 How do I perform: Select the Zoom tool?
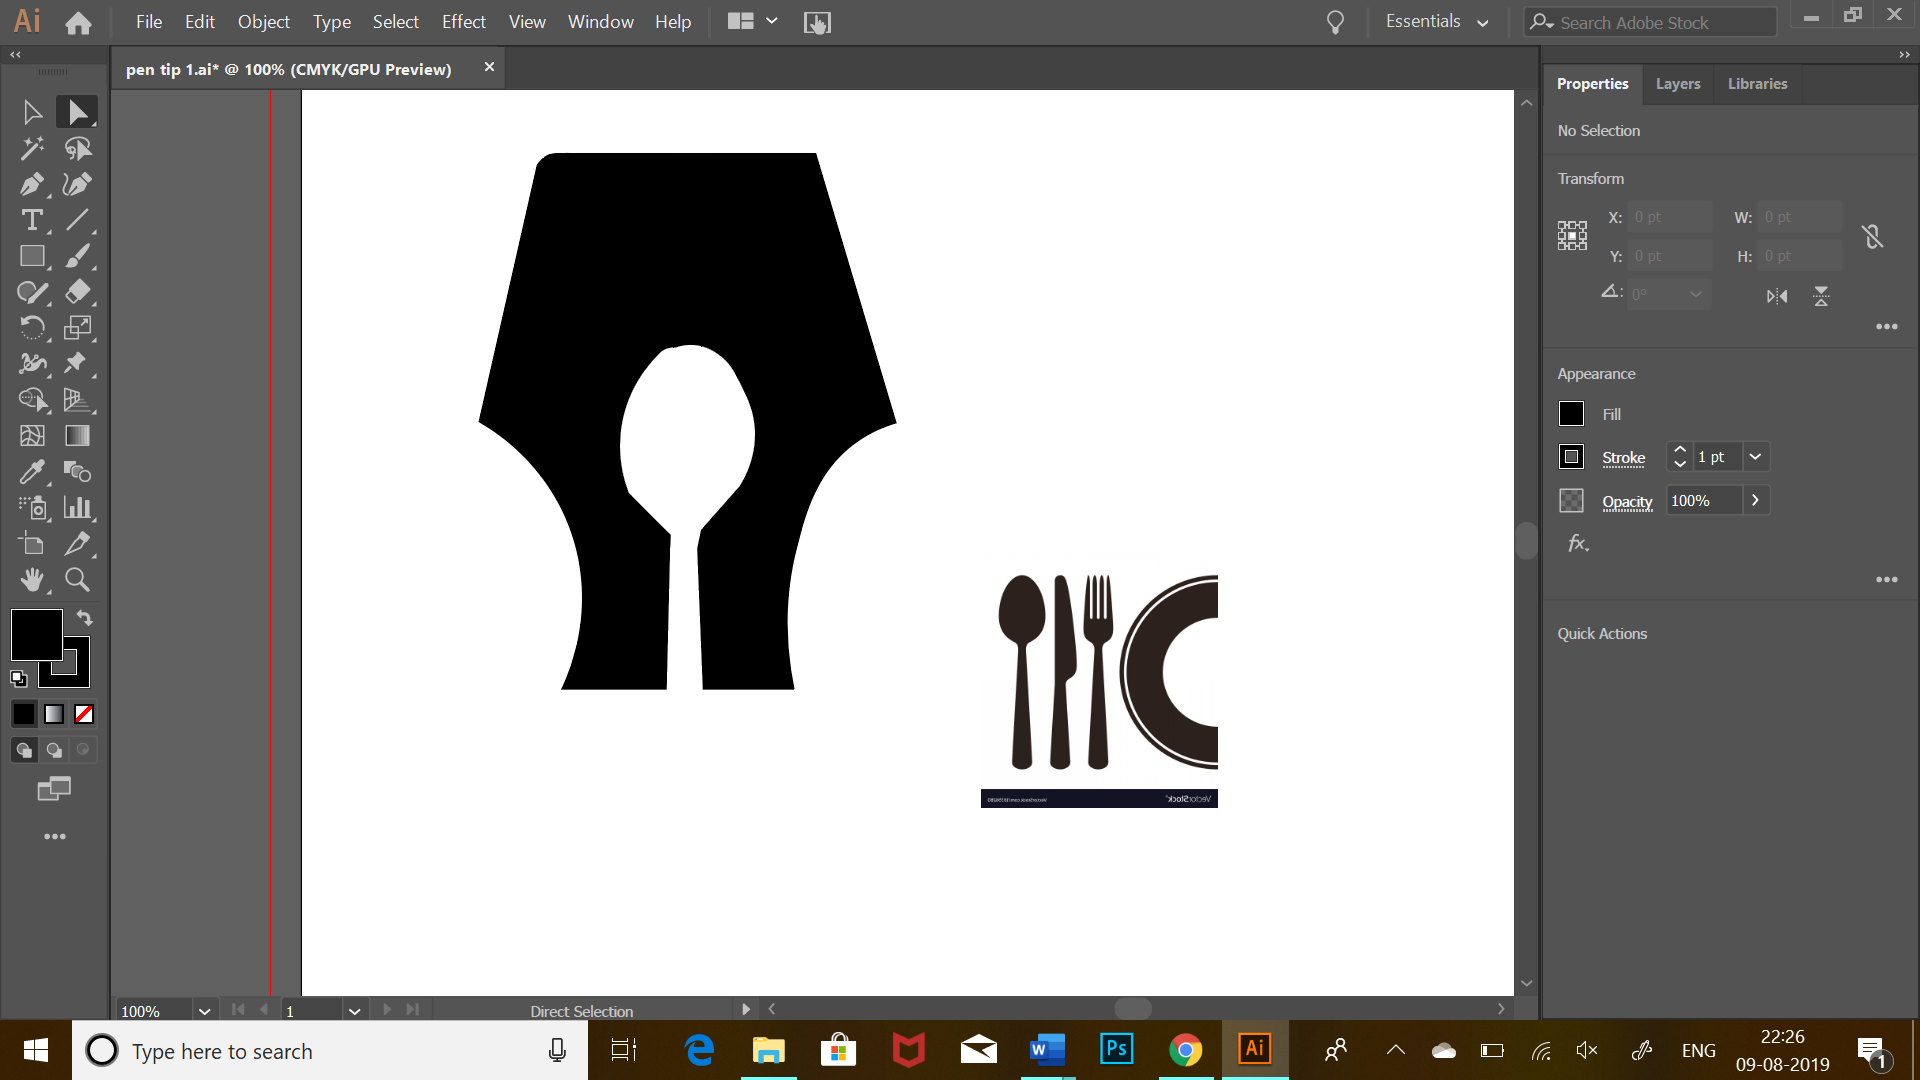click(x=77, y=580)
